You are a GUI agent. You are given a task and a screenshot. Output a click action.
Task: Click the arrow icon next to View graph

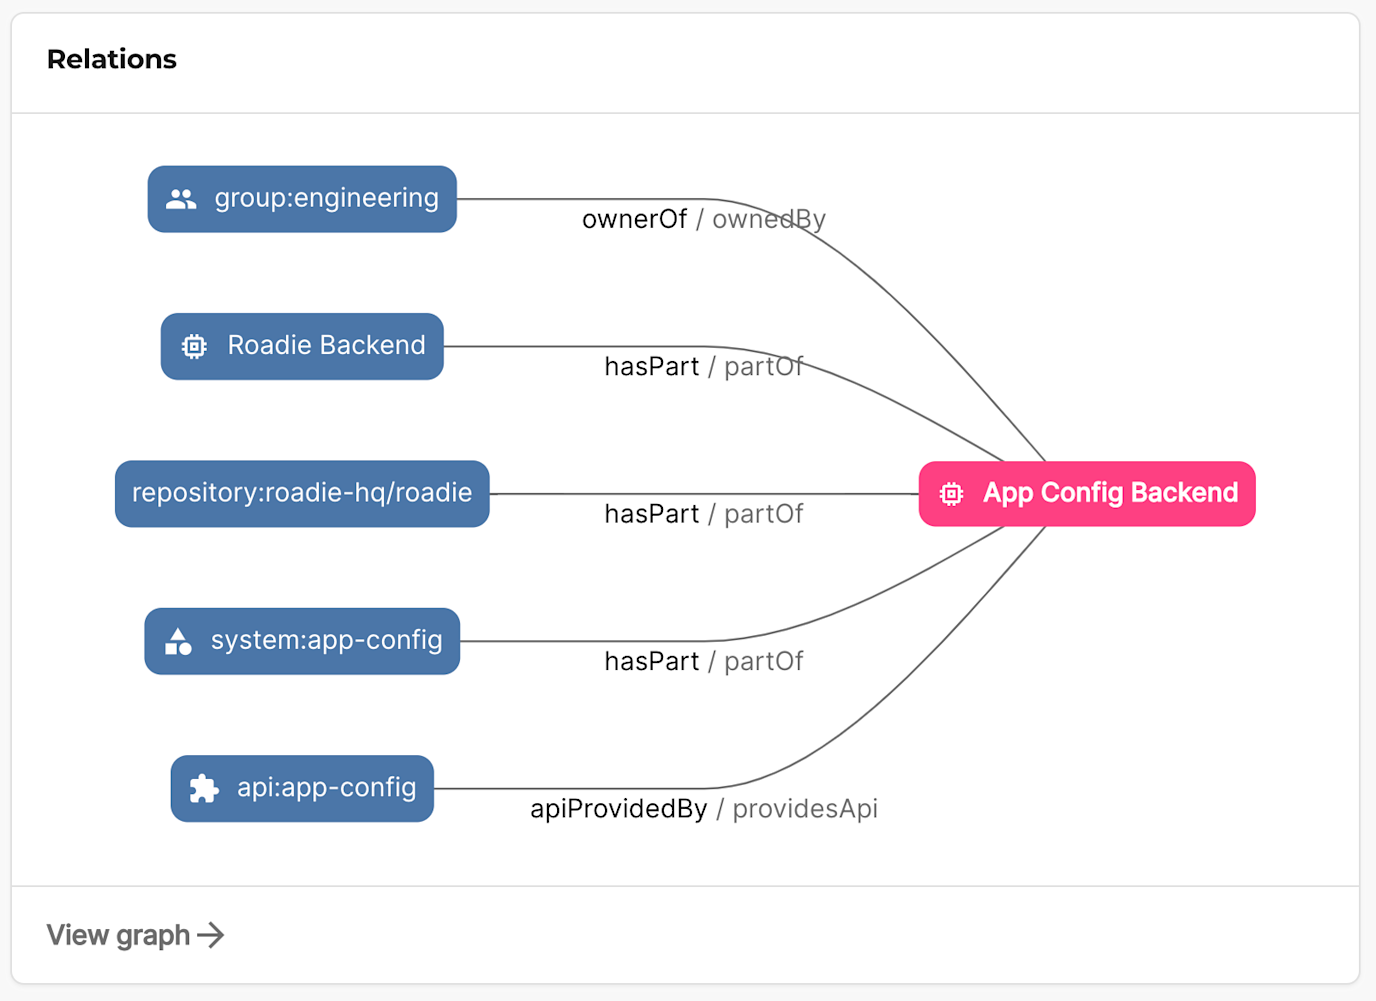[x=211, y=935]
